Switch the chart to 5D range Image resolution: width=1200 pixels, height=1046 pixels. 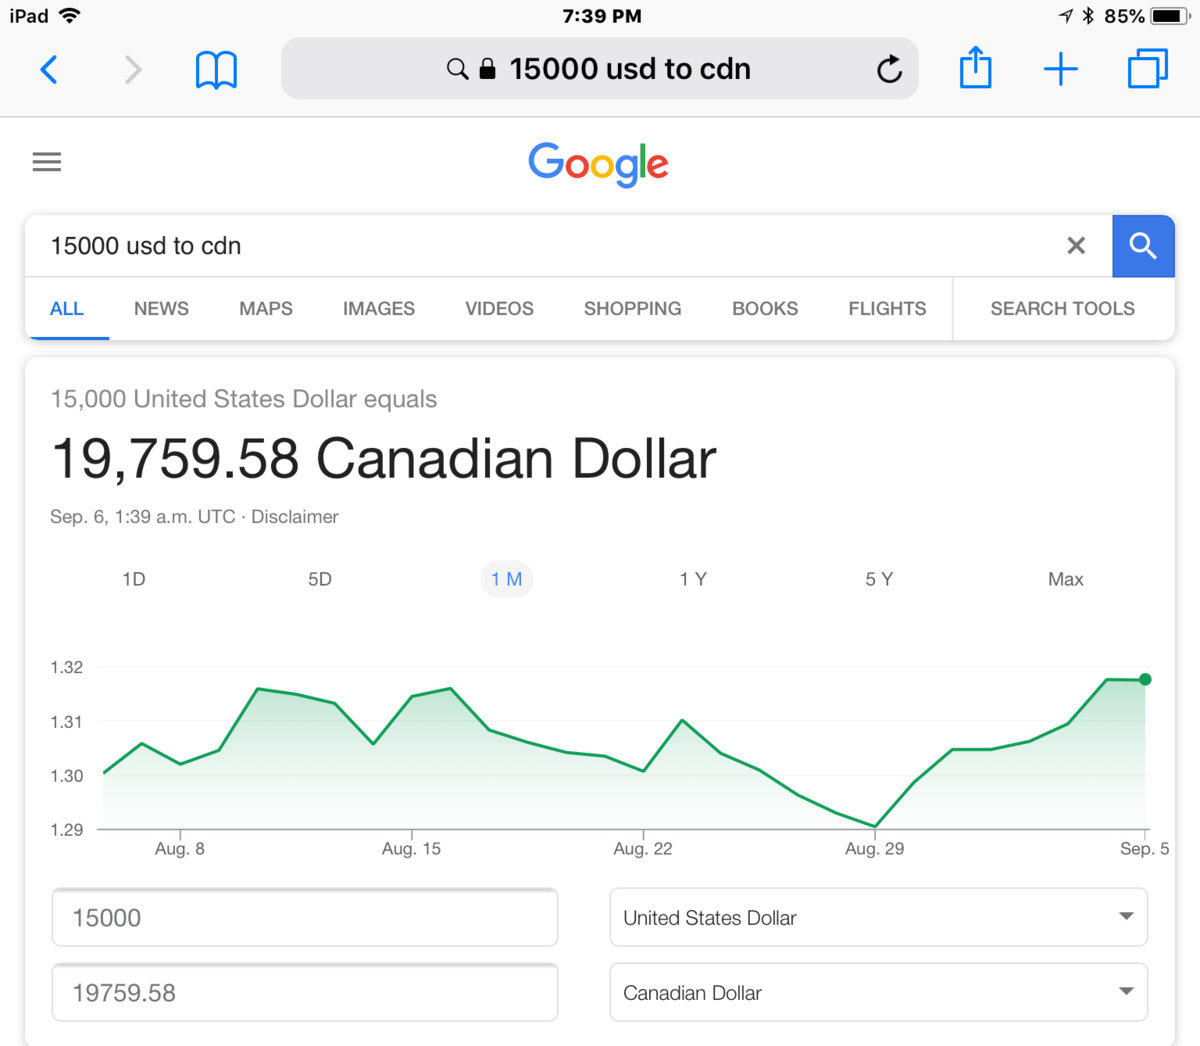pos(320,579)
